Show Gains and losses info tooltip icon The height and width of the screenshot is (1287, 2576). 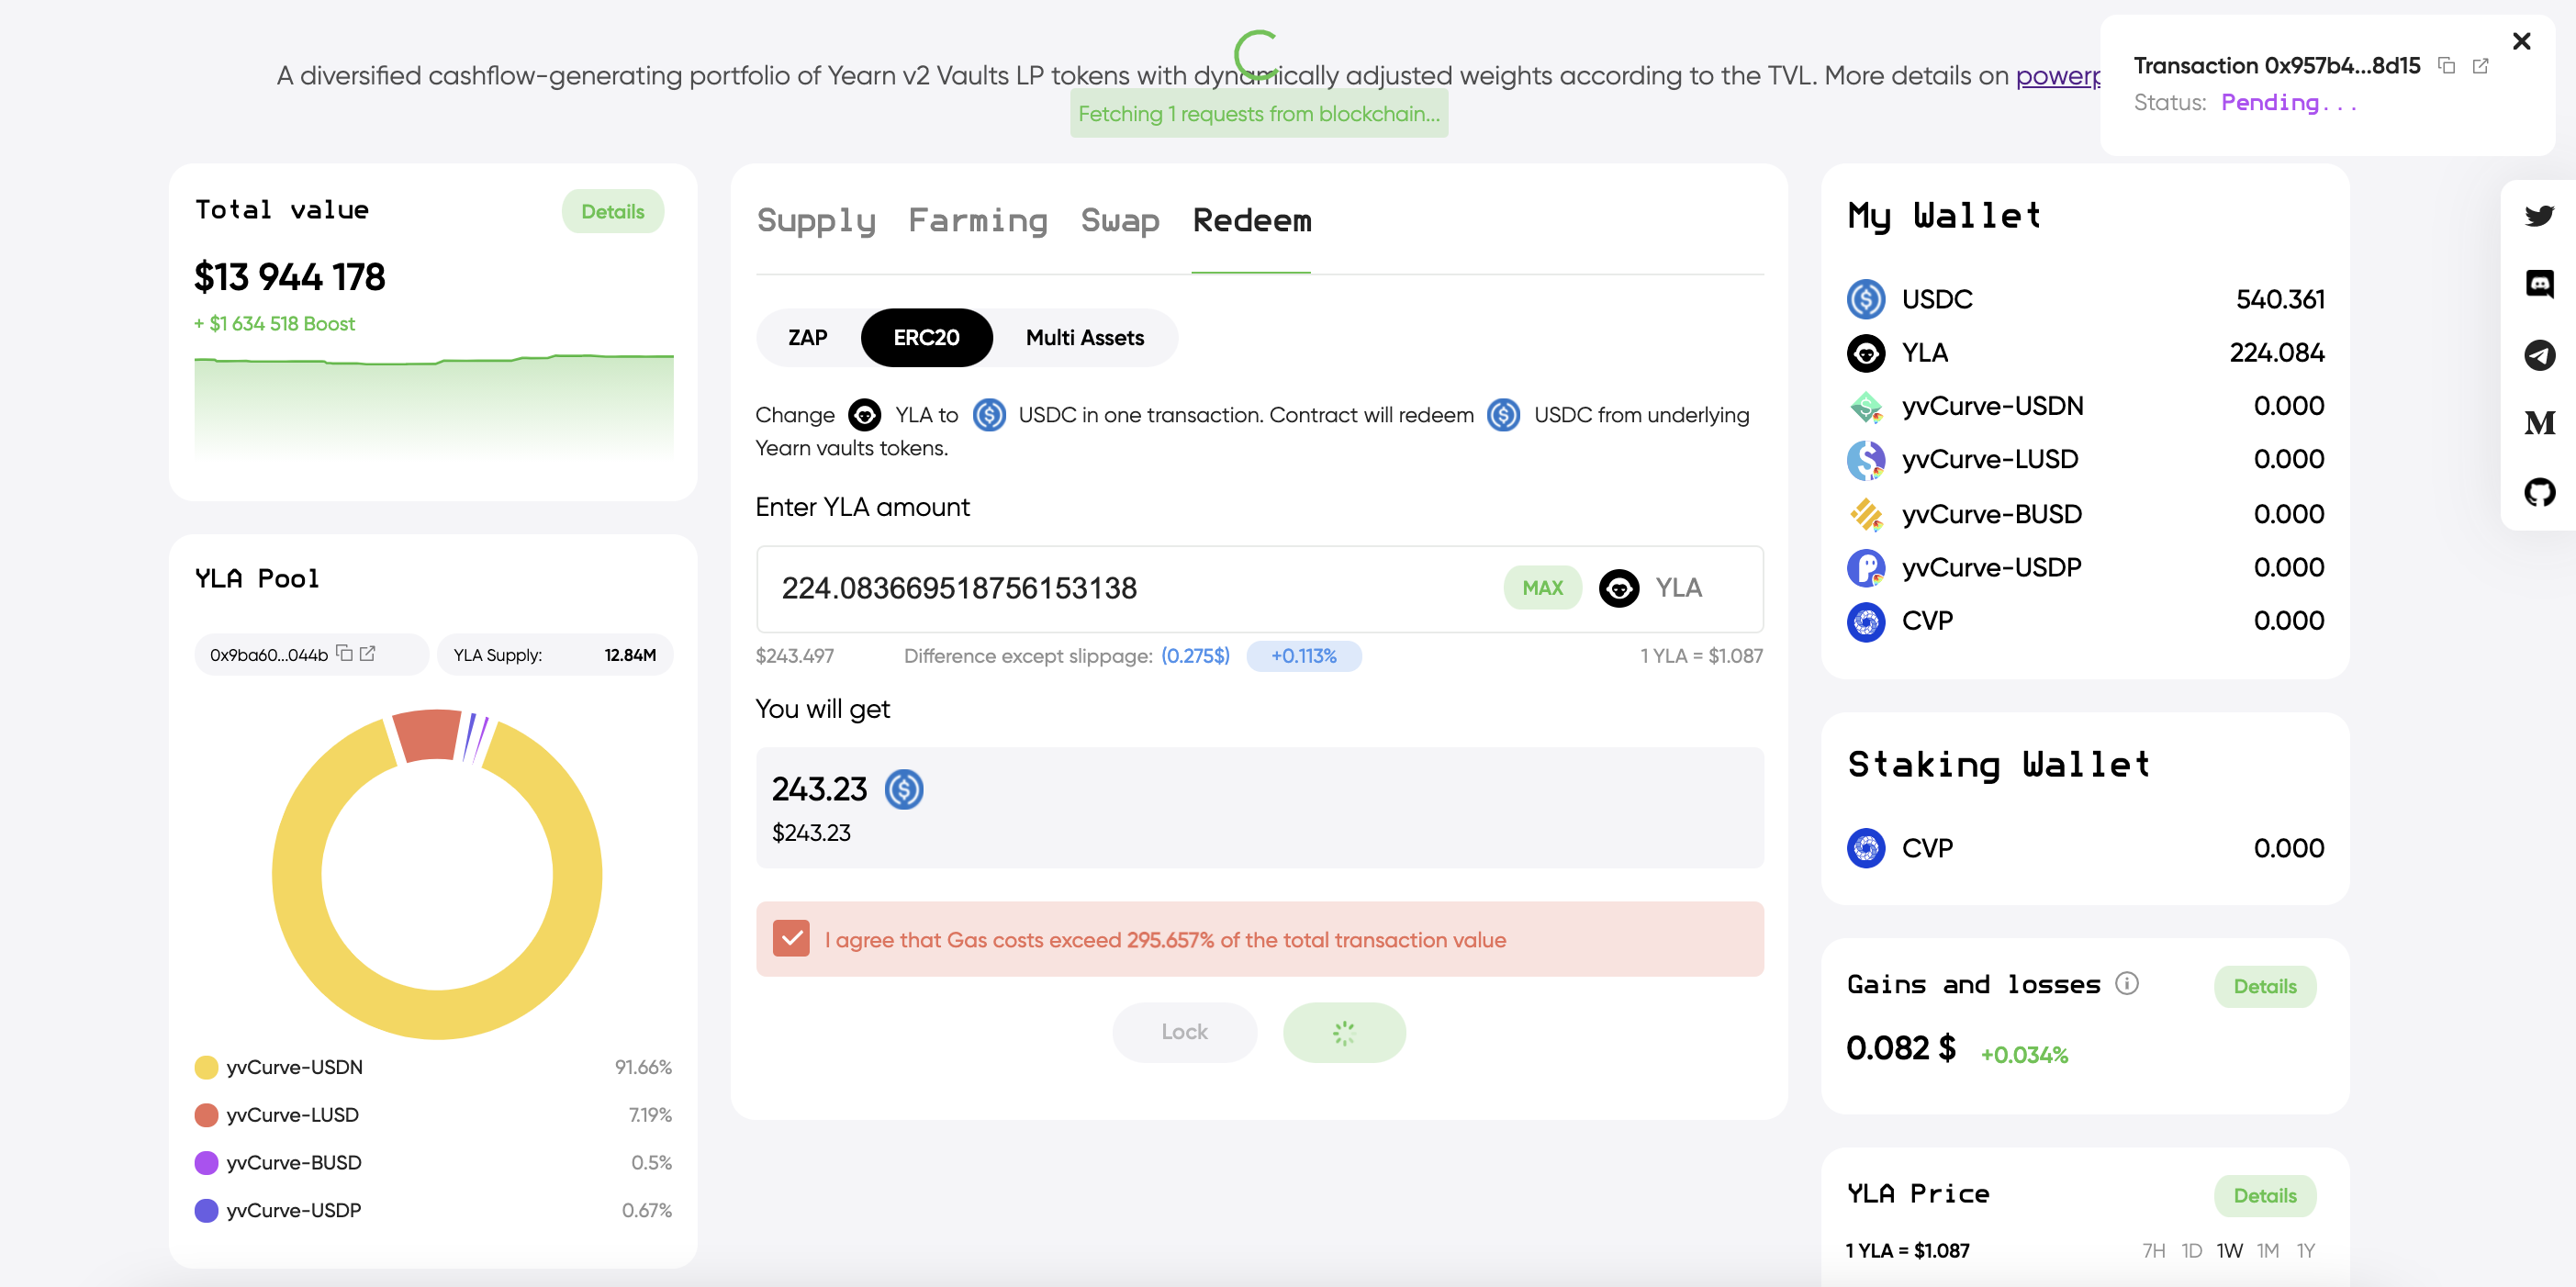click(x=2127, y=984)
